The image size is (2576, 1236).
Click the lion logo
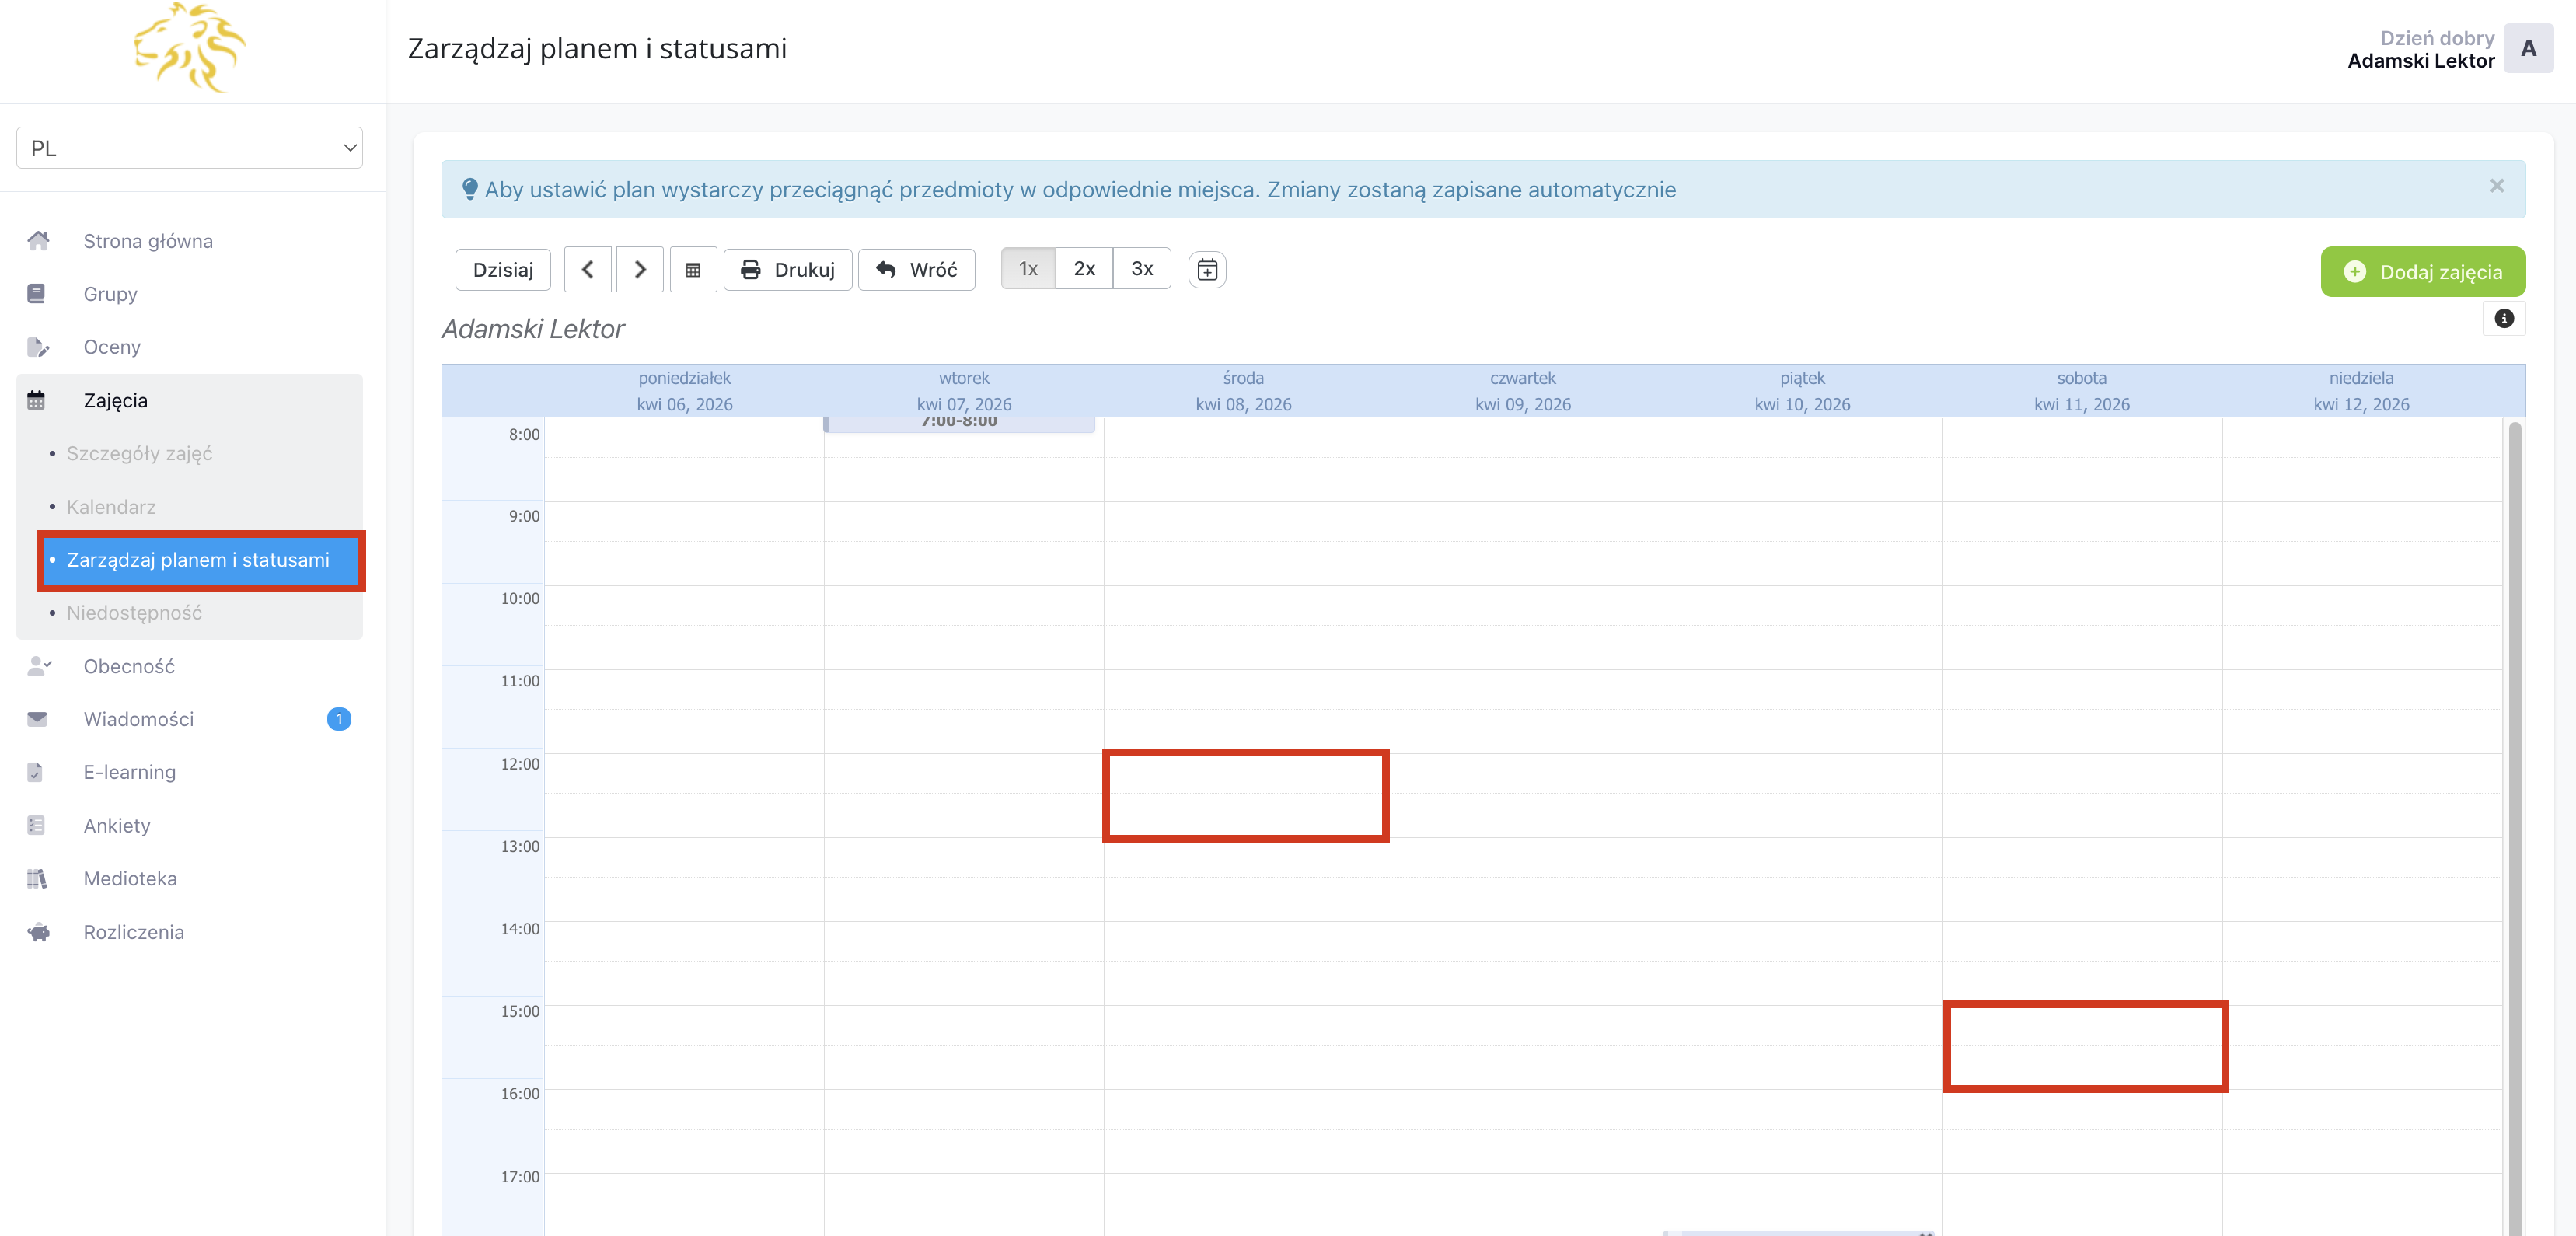coord(189,48)
